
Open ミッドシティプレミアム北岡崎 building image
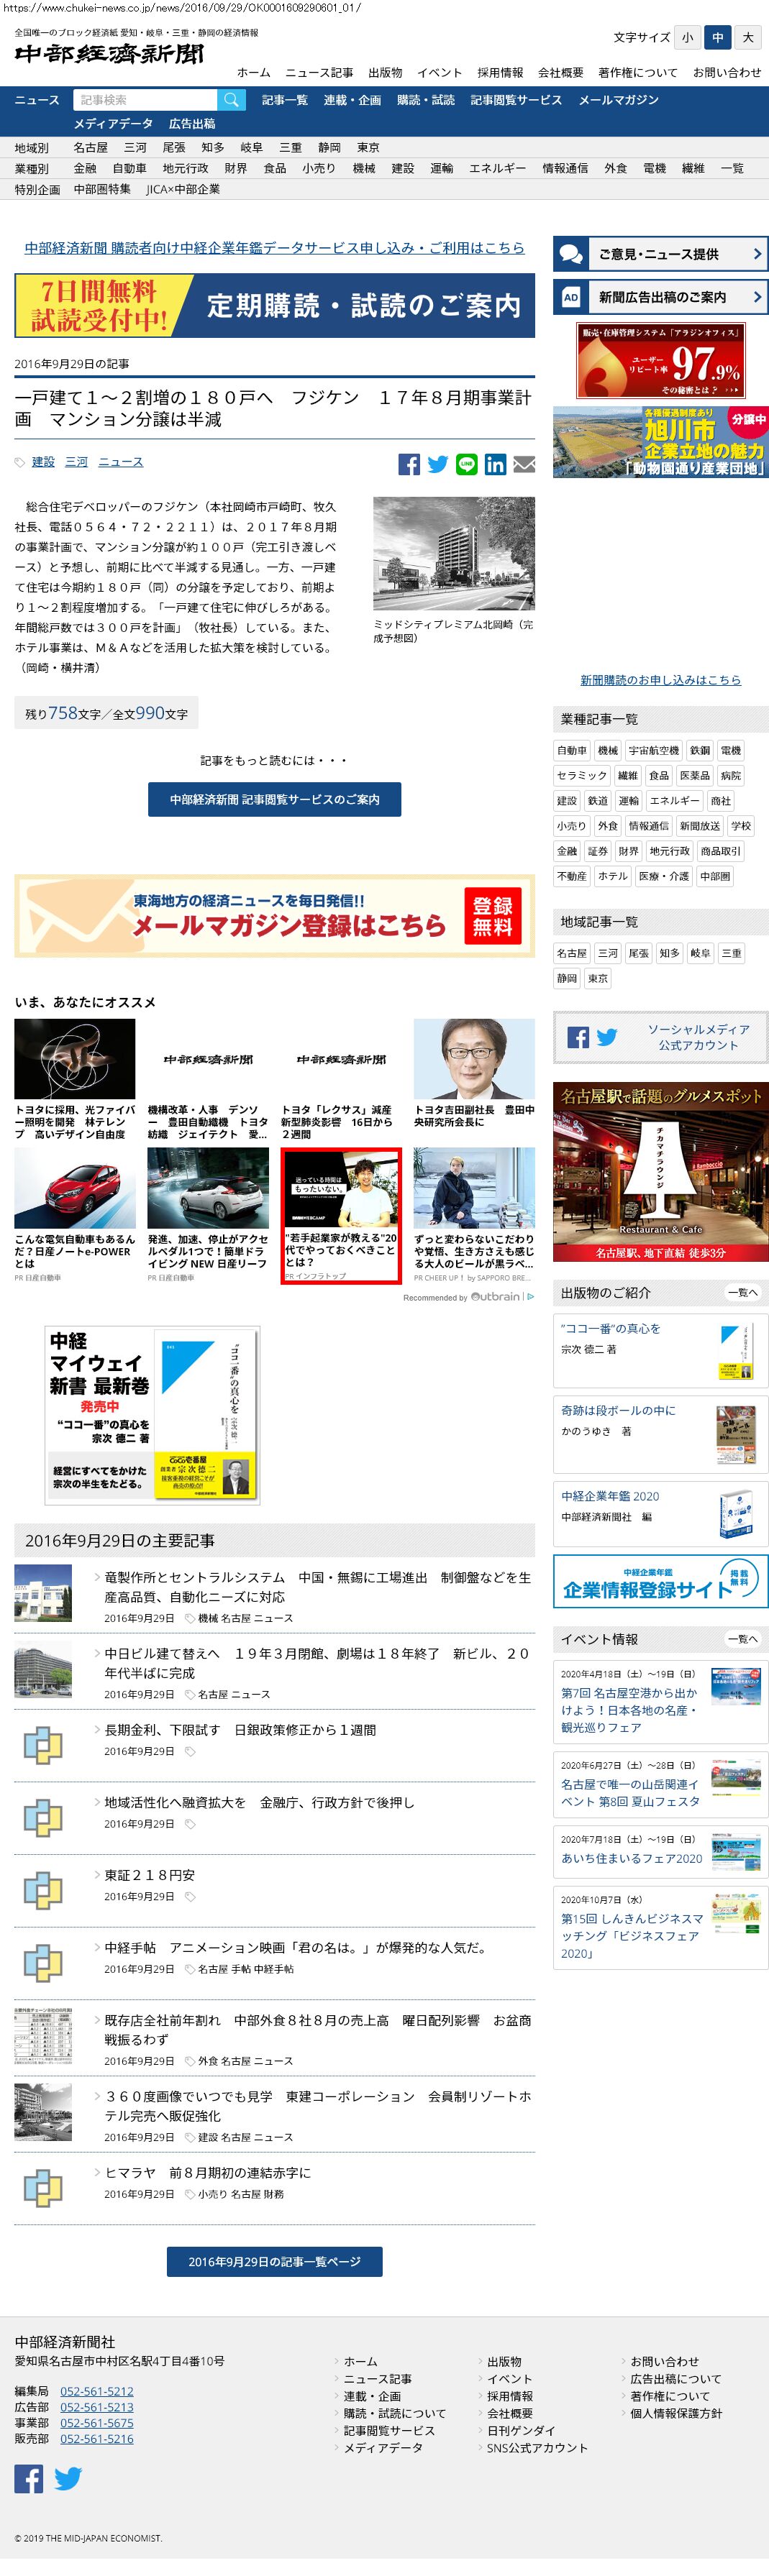click(454, 554)
